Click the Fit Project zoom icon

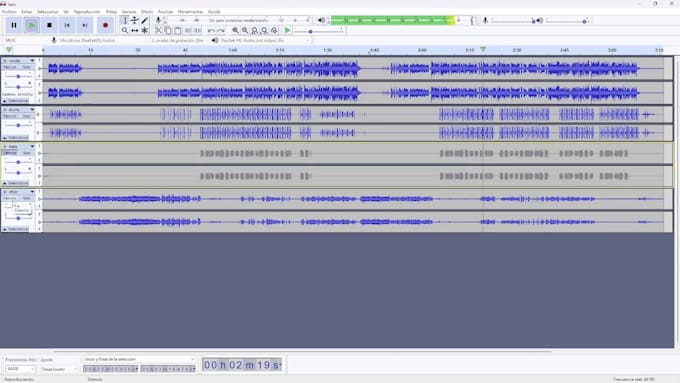265,30
